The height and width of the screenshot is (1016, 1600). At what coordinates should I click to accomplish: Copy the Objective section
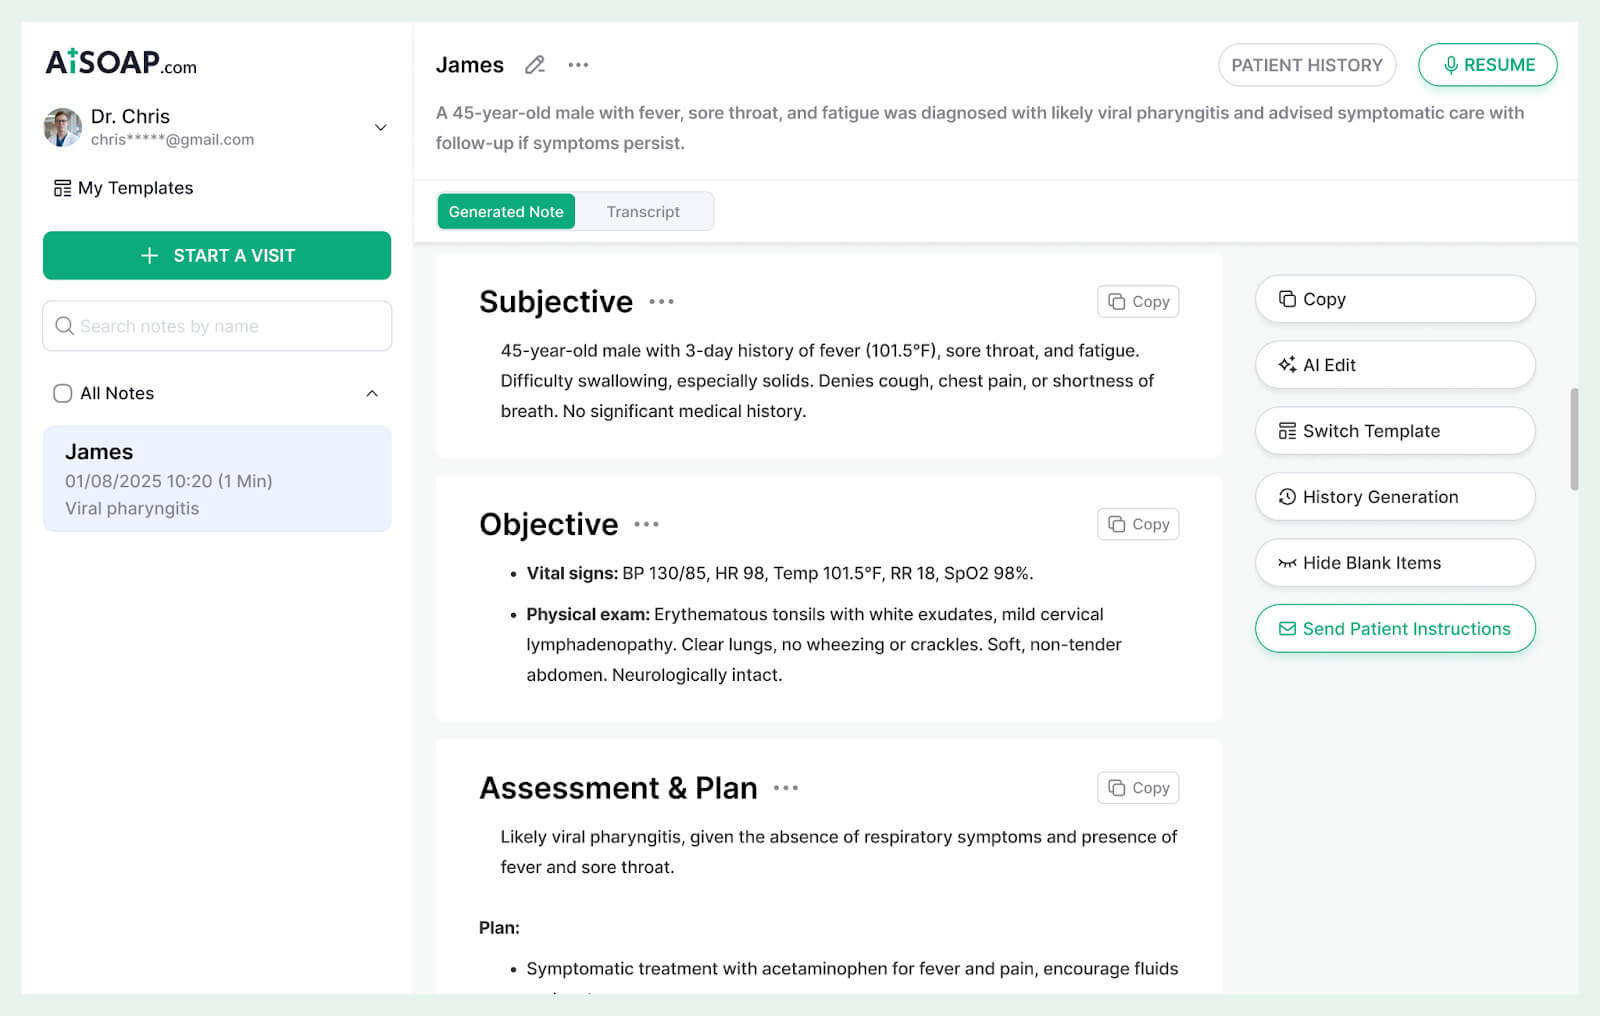tap(1137, 523)
